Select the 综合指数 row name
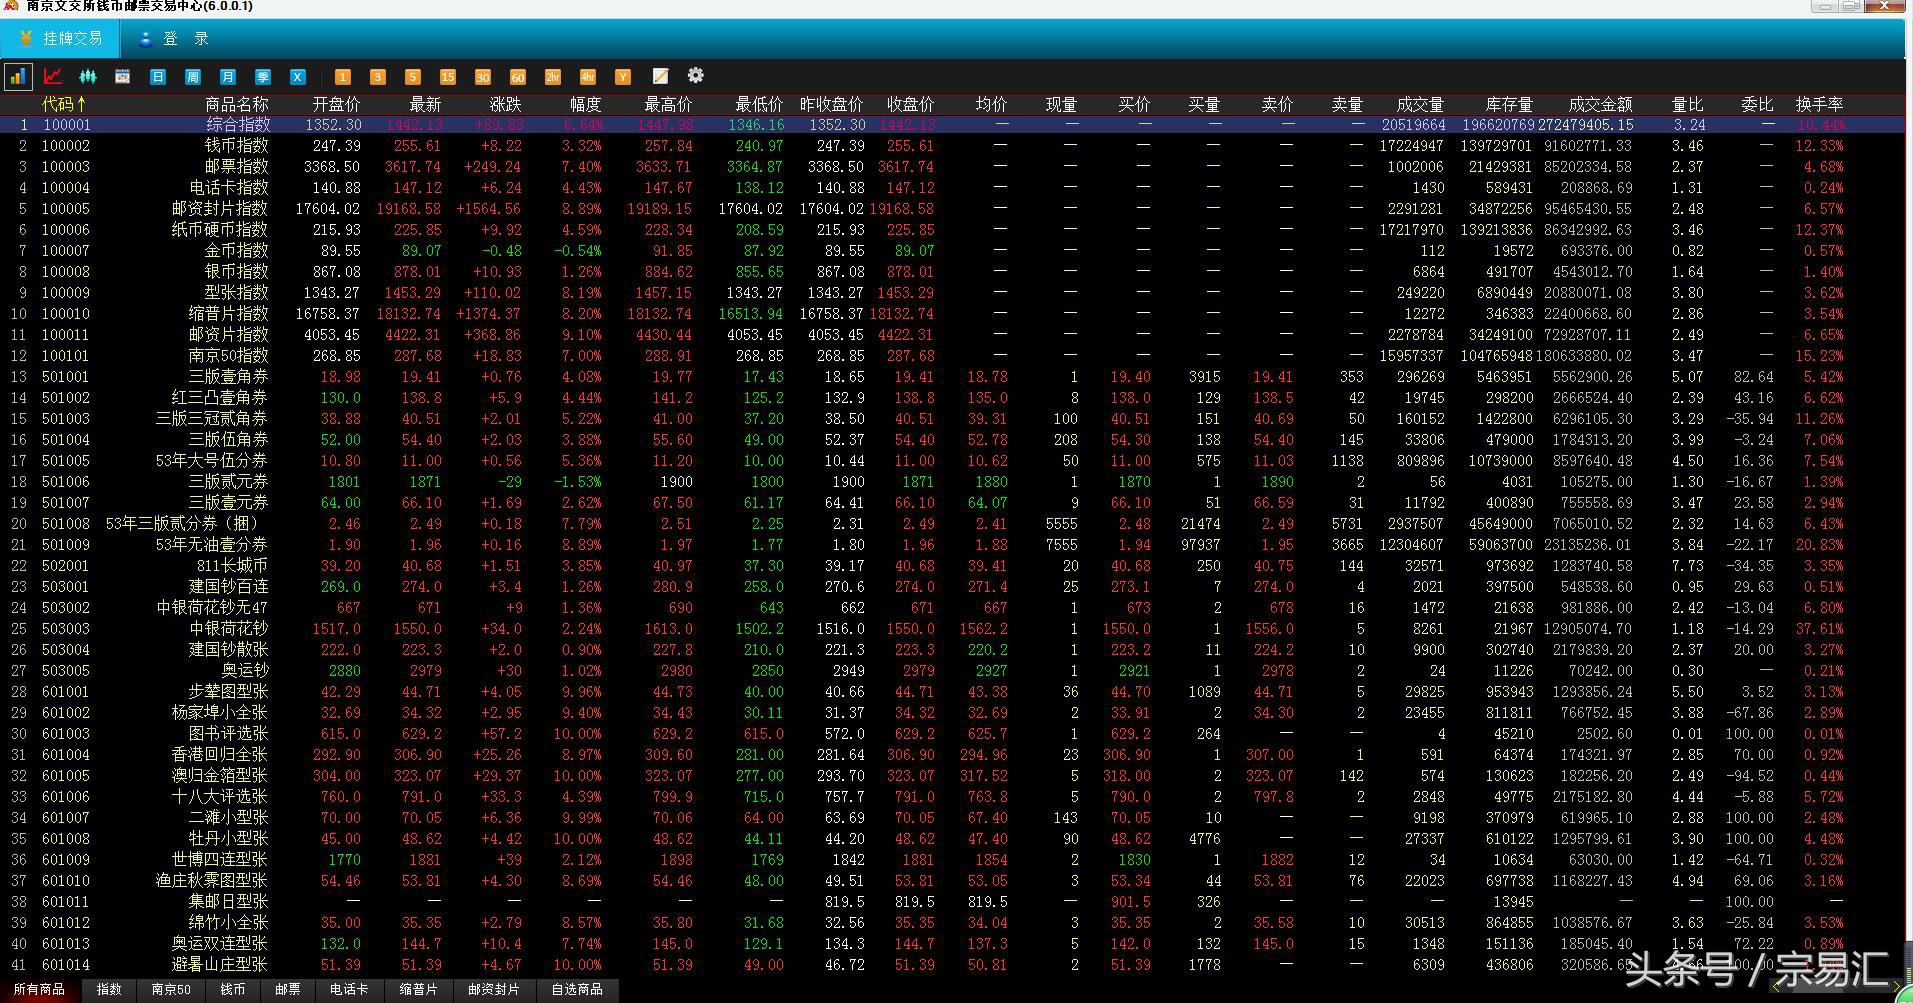Screen dimensions: 1913x1003 (238, 125)
